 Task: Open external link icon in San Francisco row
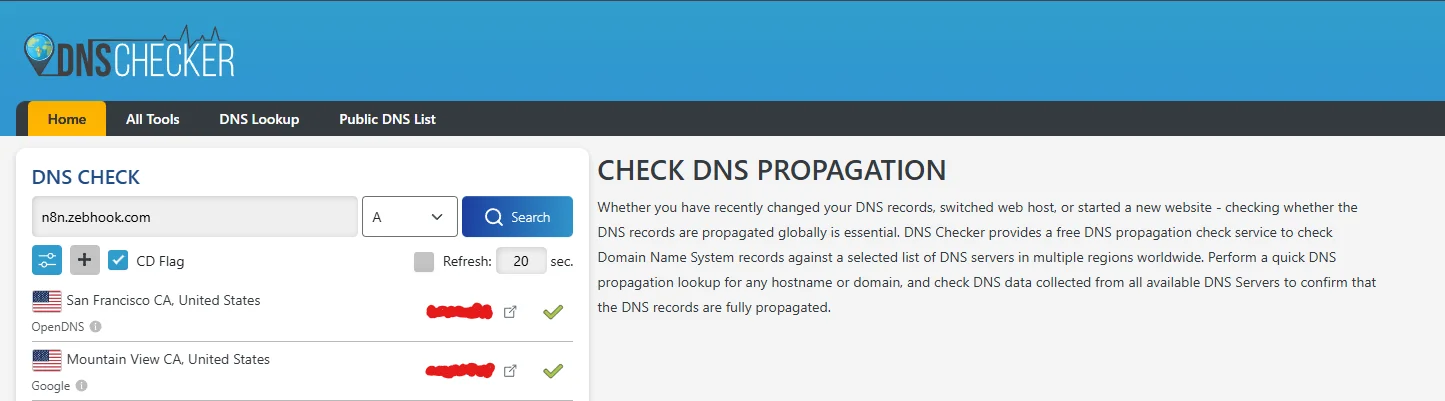pyautogui.click(x=510, y=312)
